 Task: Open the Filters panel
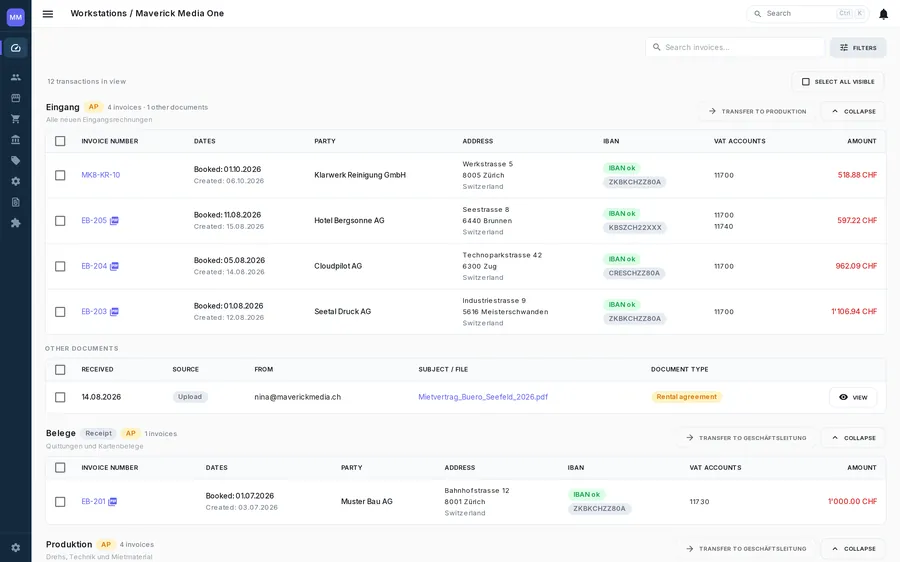[858, 48]
